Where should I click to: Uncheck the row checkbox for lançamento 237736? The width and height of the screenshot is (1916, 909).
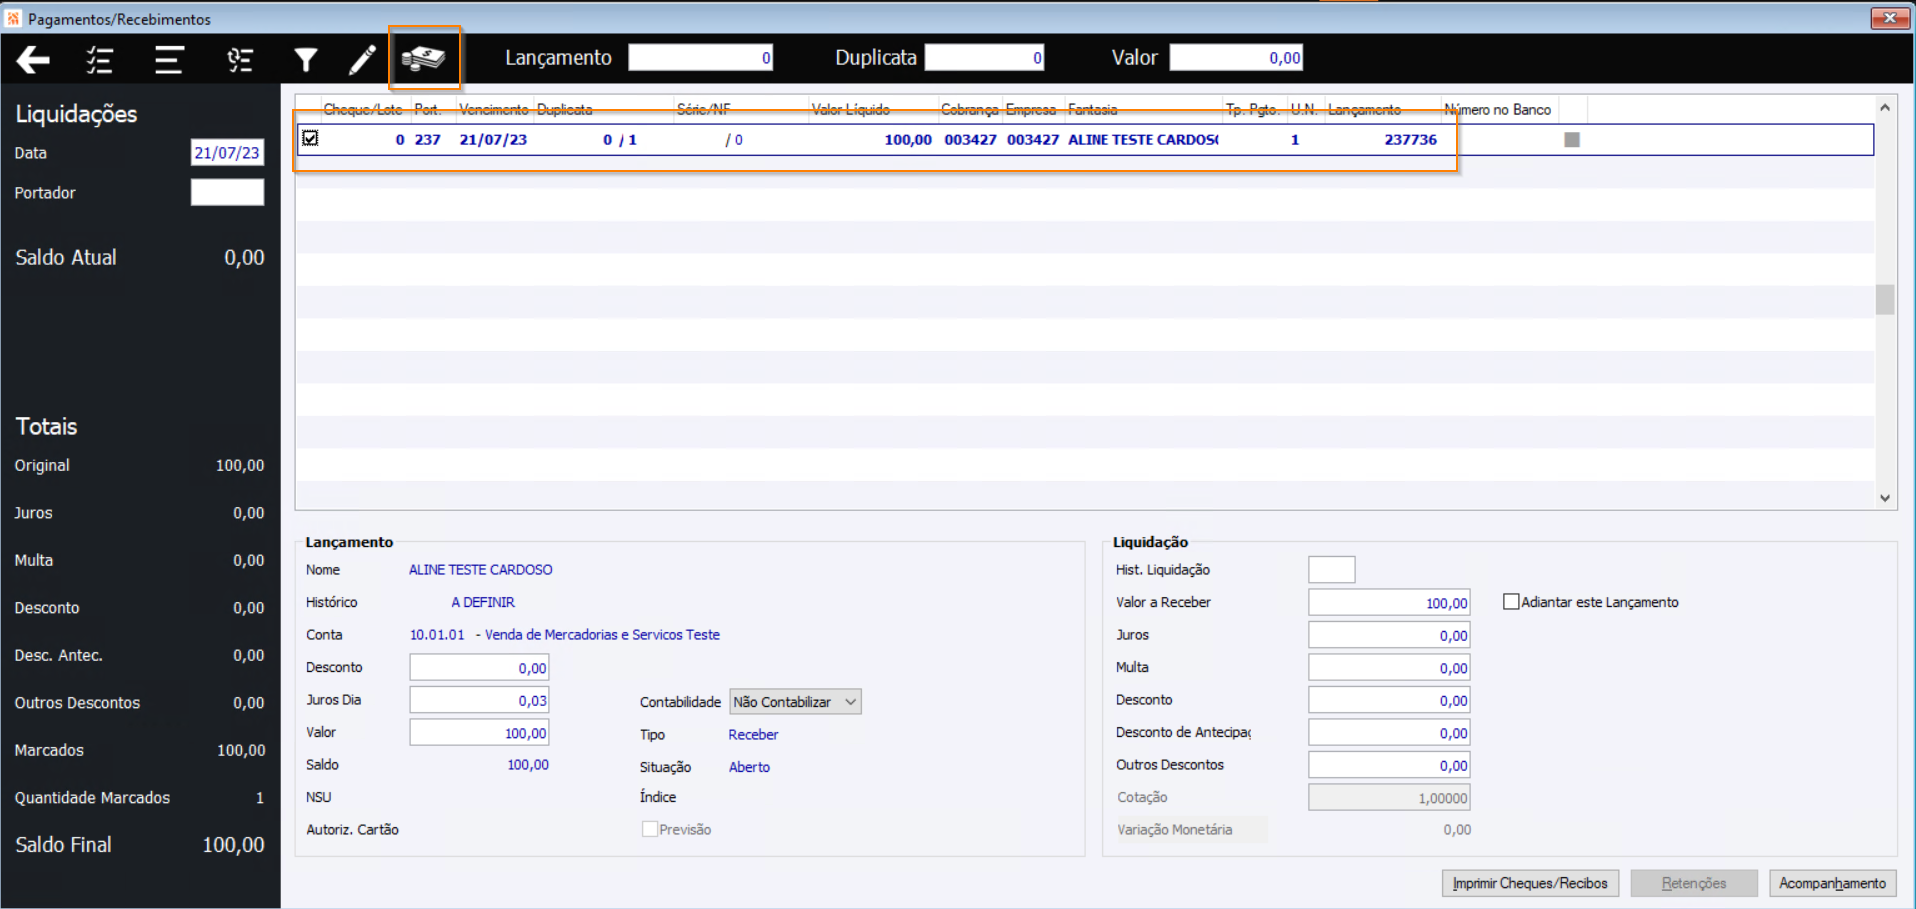point(310,138)
